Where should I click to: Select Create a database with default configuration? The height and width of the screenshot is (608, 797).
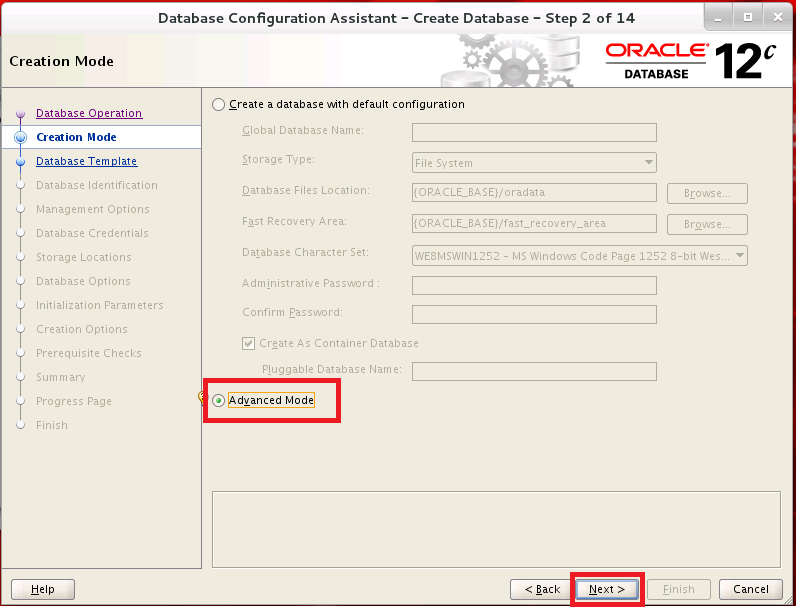point(219,105)
